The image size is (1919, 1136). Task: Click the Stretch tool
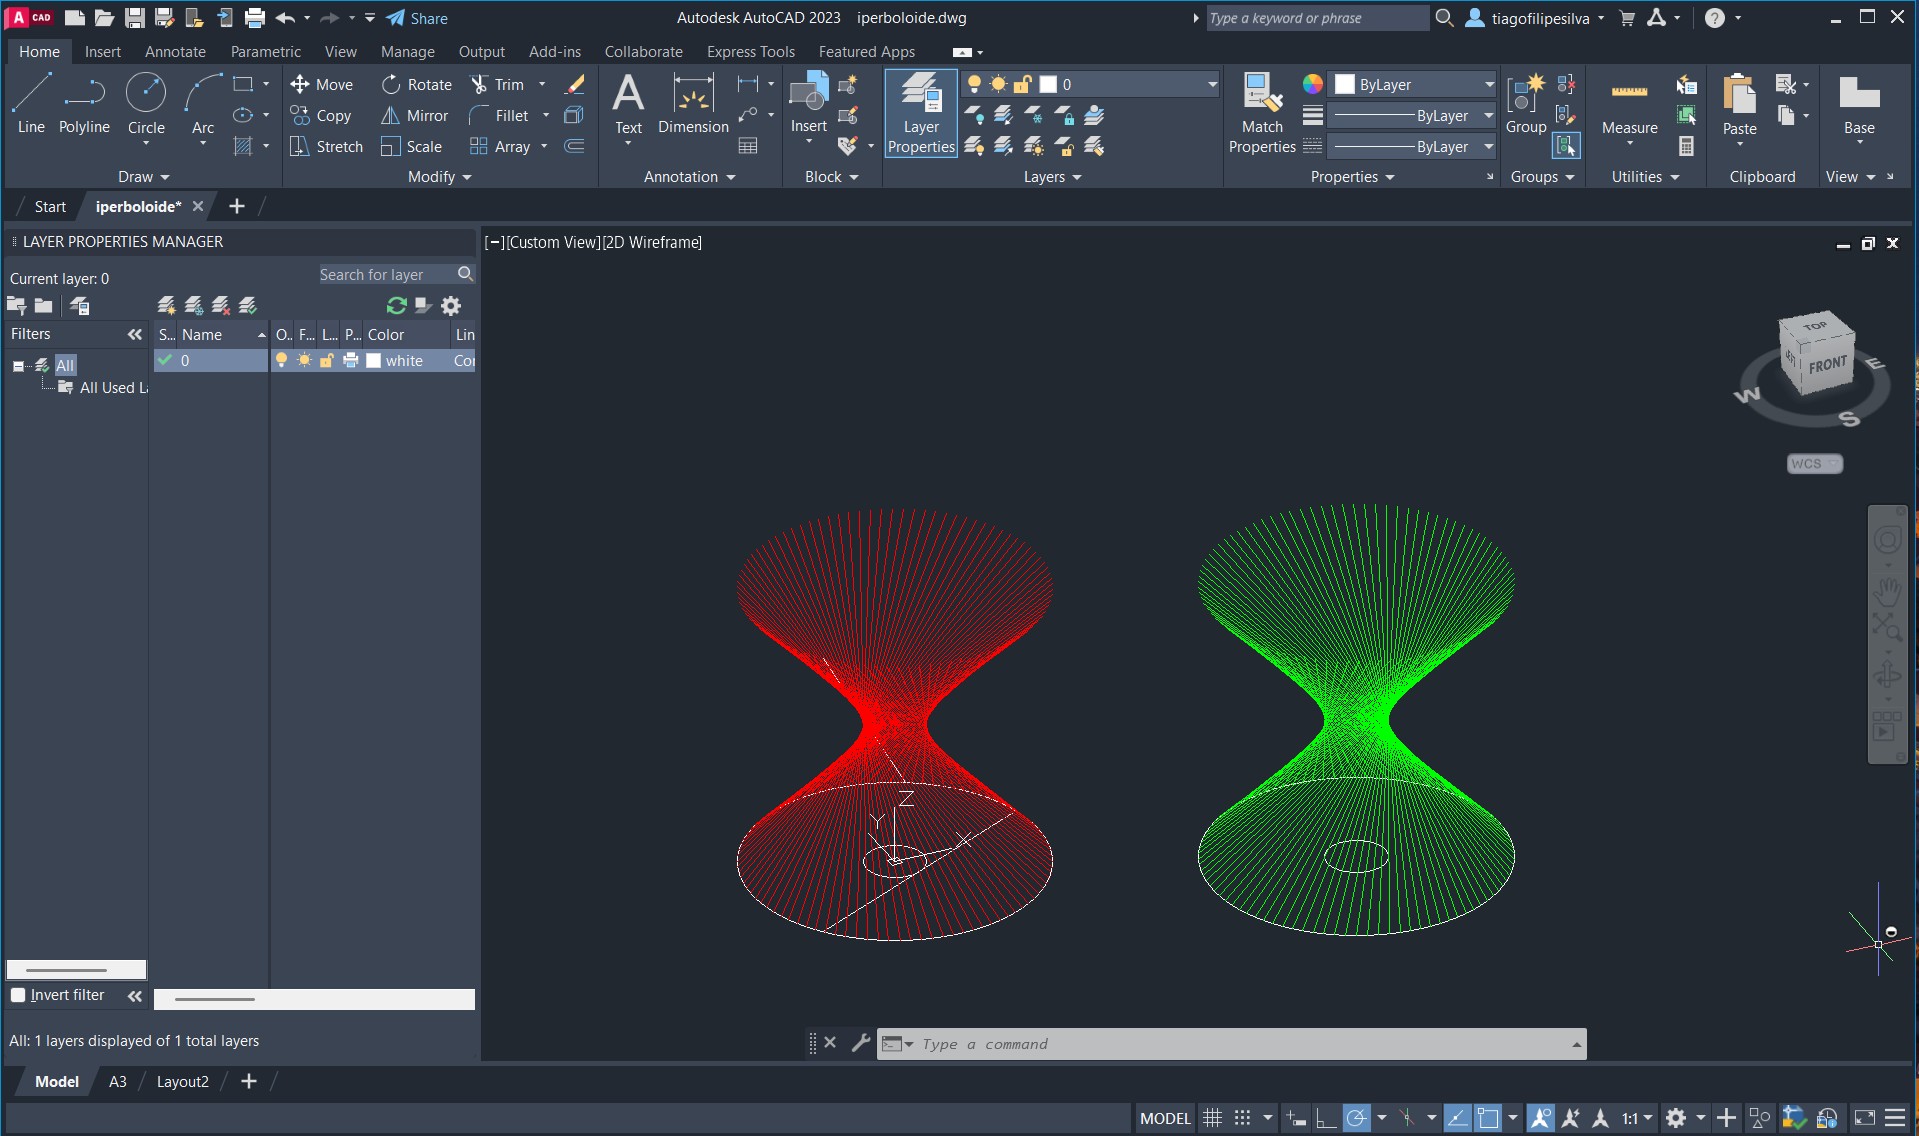(326, 147)
